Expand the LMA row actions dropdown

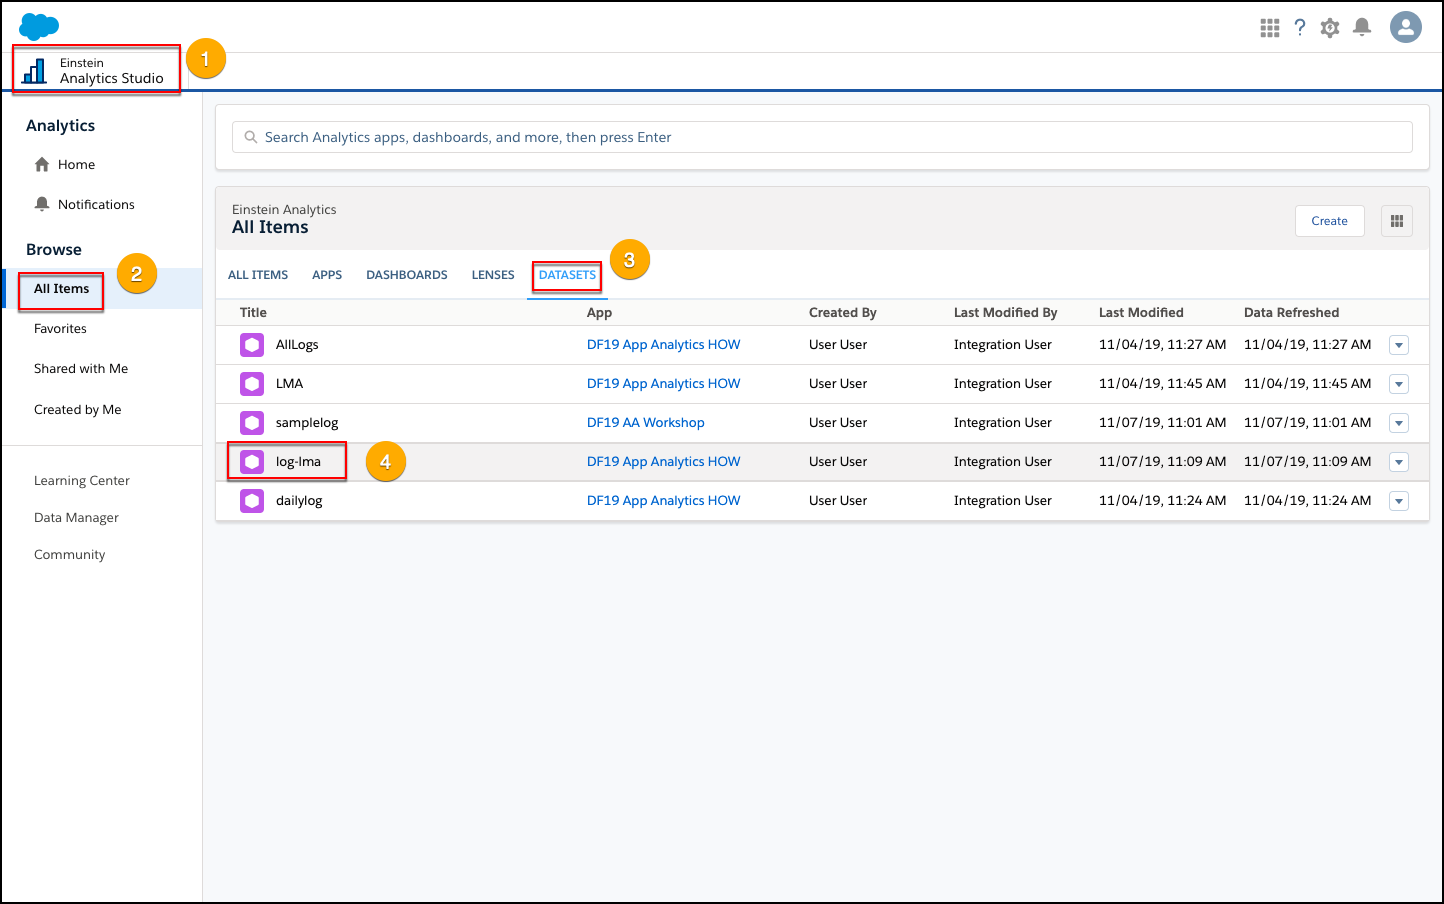(x=1399, y=384)
